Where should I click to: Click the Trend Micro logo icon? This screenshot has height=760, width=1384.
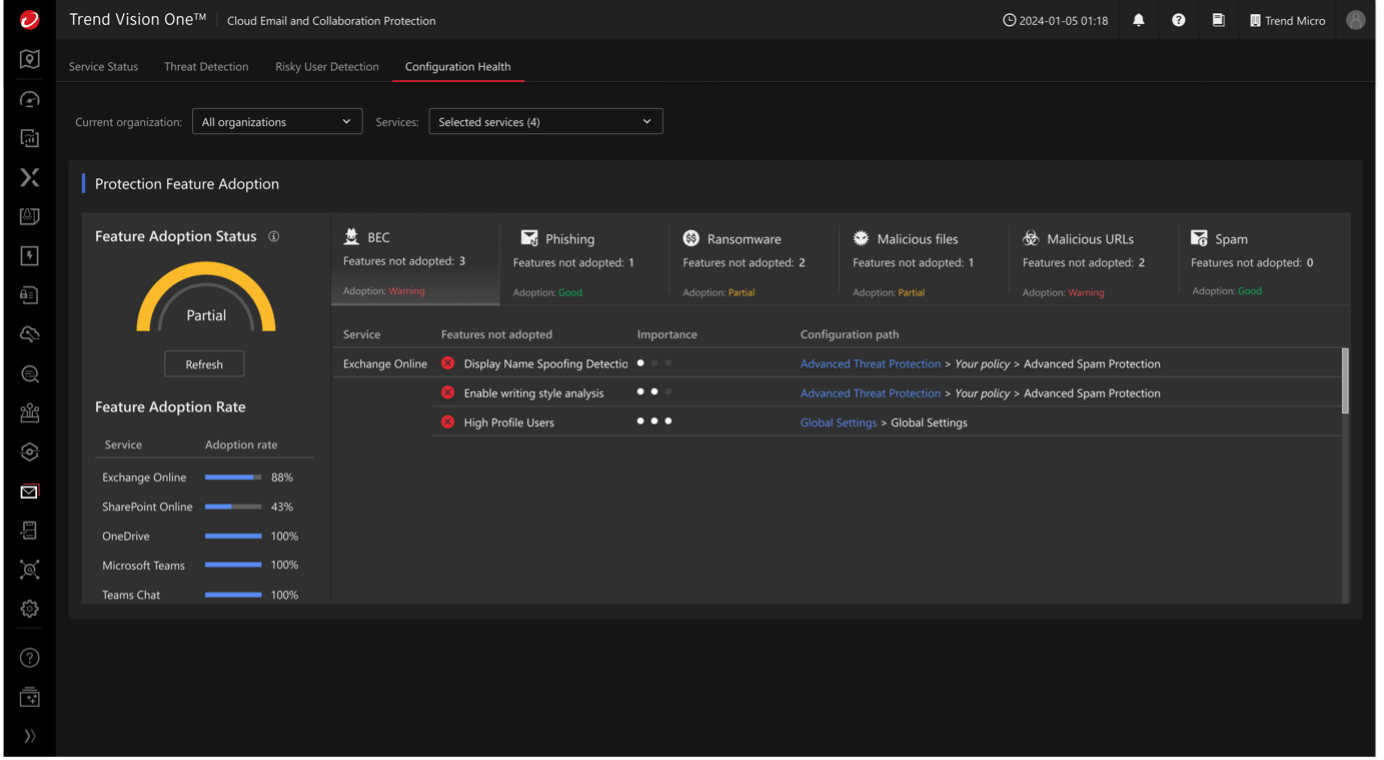tap(29, 20)
